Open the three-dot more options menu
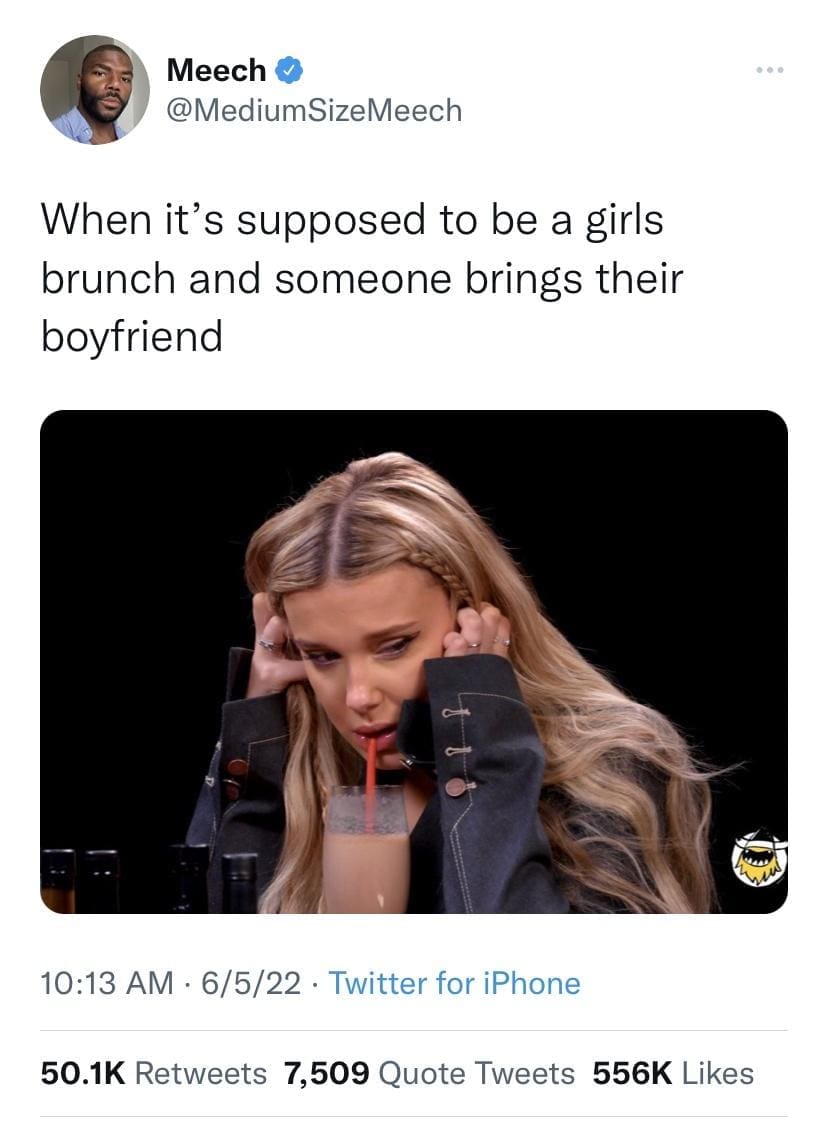The height and width of the screenshot is (1129, 828). click(x=770, y=70)
